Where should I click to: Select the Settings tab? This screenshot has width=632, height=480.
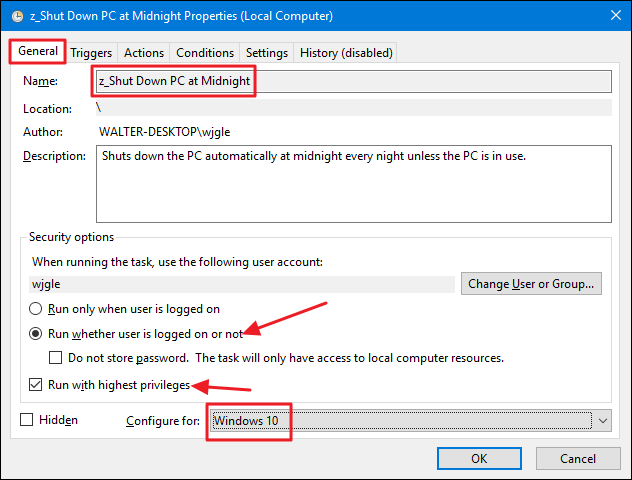point(267,52)
